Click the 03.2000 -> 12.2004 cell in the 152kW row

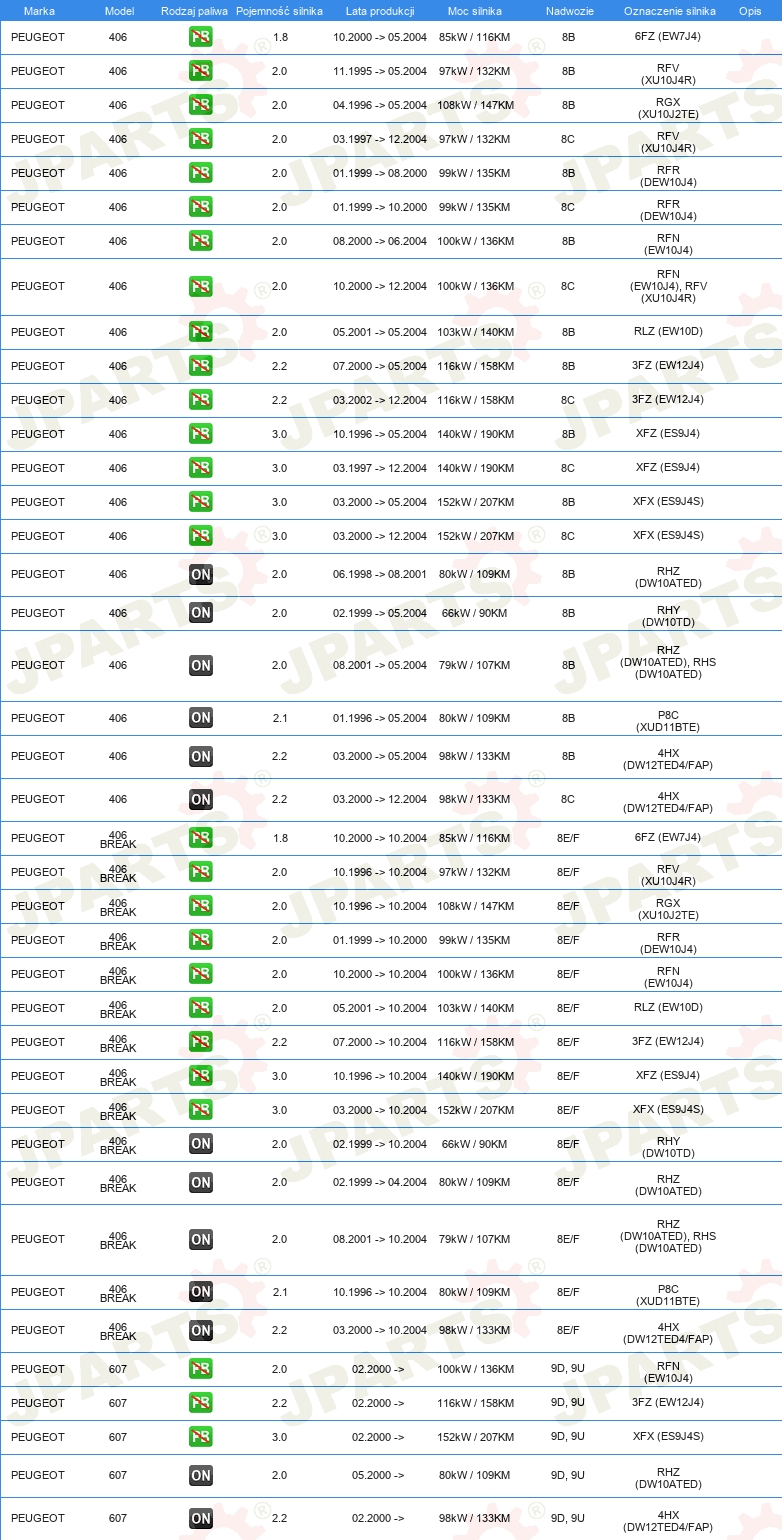380,536
